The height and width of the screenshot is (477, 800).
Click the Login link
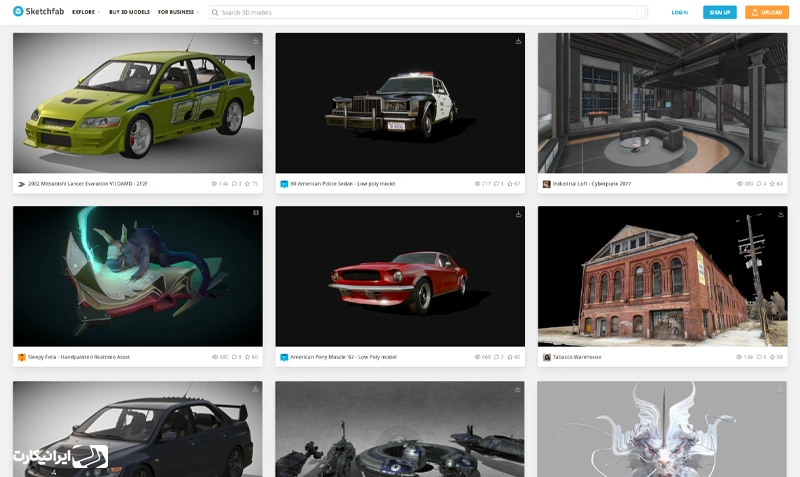(680, 12)
